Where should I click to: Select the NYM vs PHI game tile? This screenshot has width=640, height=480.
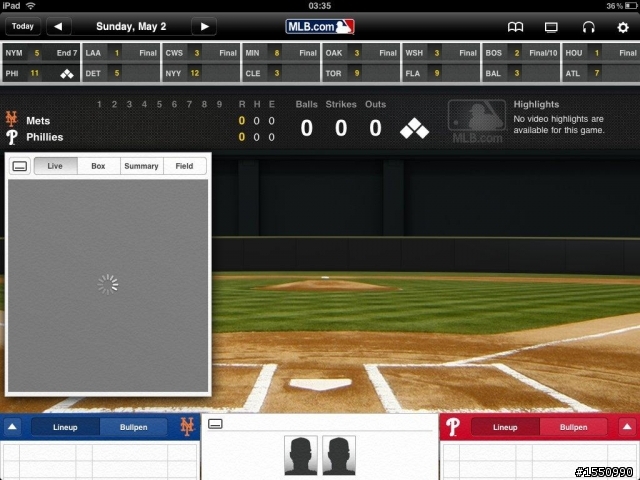pyautogui.click(x=41, y=63)
